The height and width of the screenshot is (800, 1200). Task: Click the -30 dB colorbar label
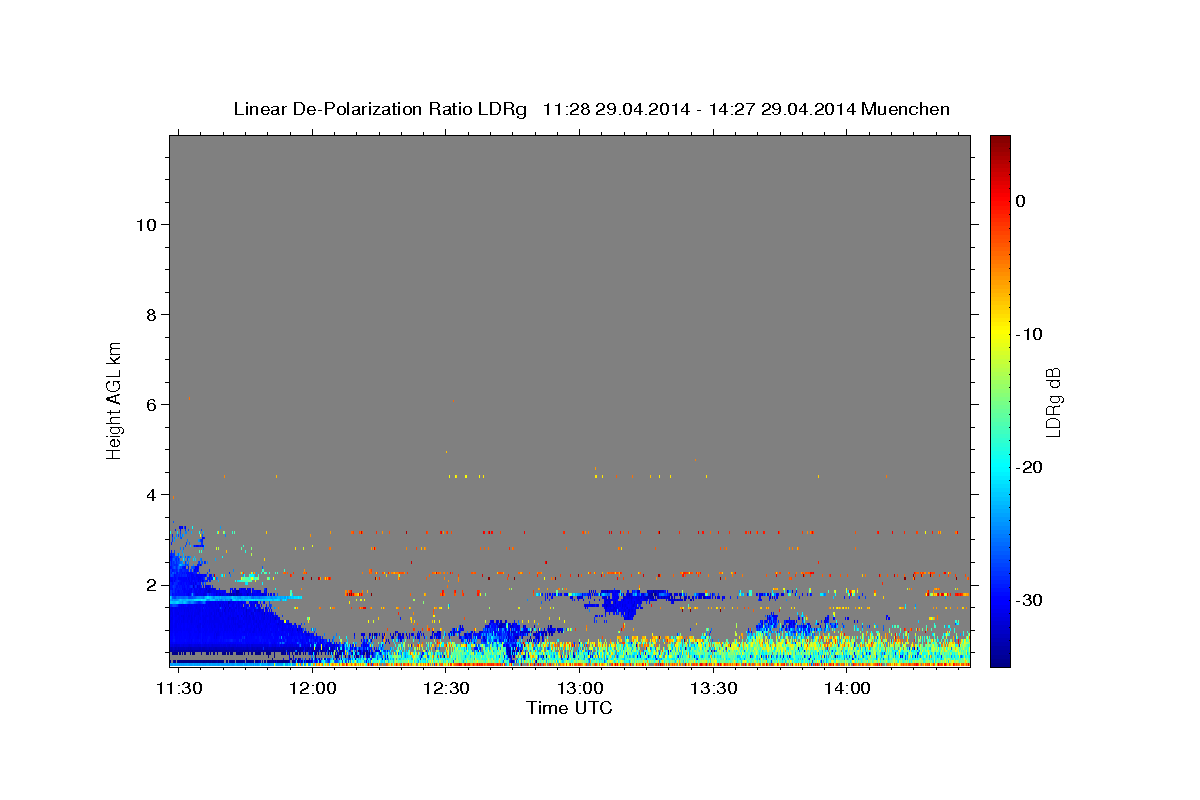point(1030,600)
